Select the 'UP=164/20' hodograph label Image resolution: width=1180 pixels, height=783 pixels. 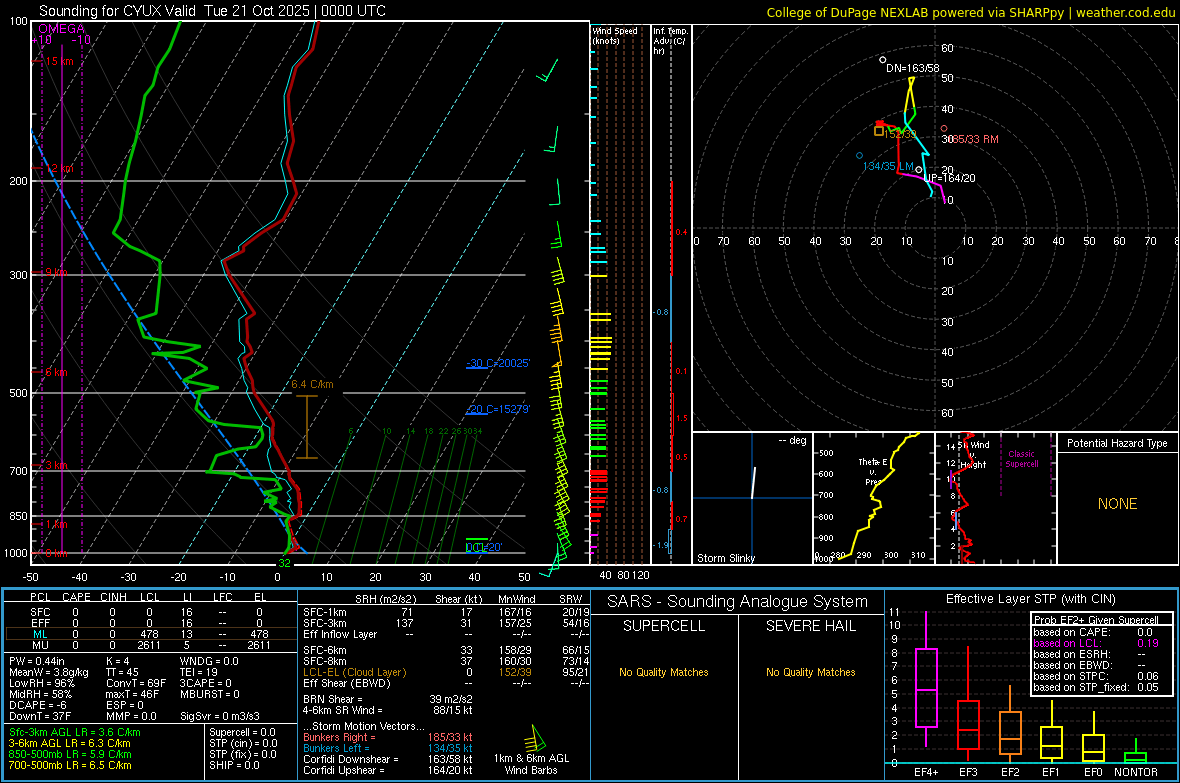point(950,178)
